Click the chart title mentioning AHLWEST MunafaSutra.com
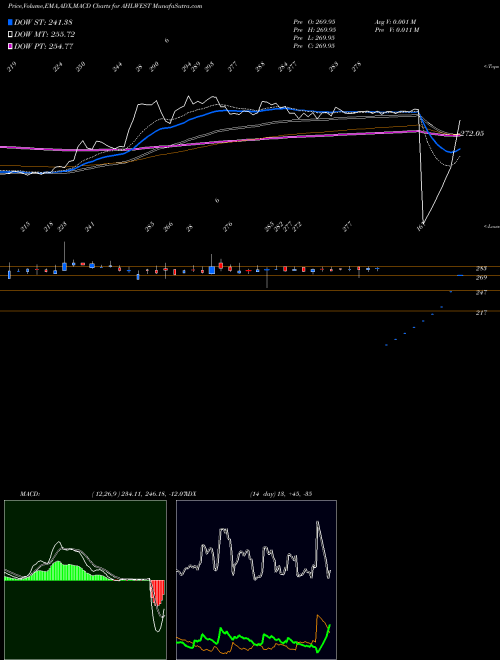This screenshot has width=500, height=660. [105, 6]
